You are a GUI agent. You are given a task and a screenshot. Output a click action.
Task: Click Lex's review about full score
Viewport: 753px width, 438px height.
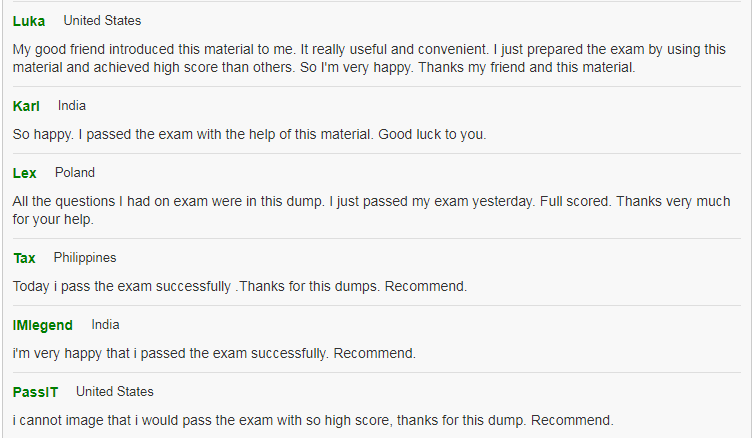click(x=371, y=210)
